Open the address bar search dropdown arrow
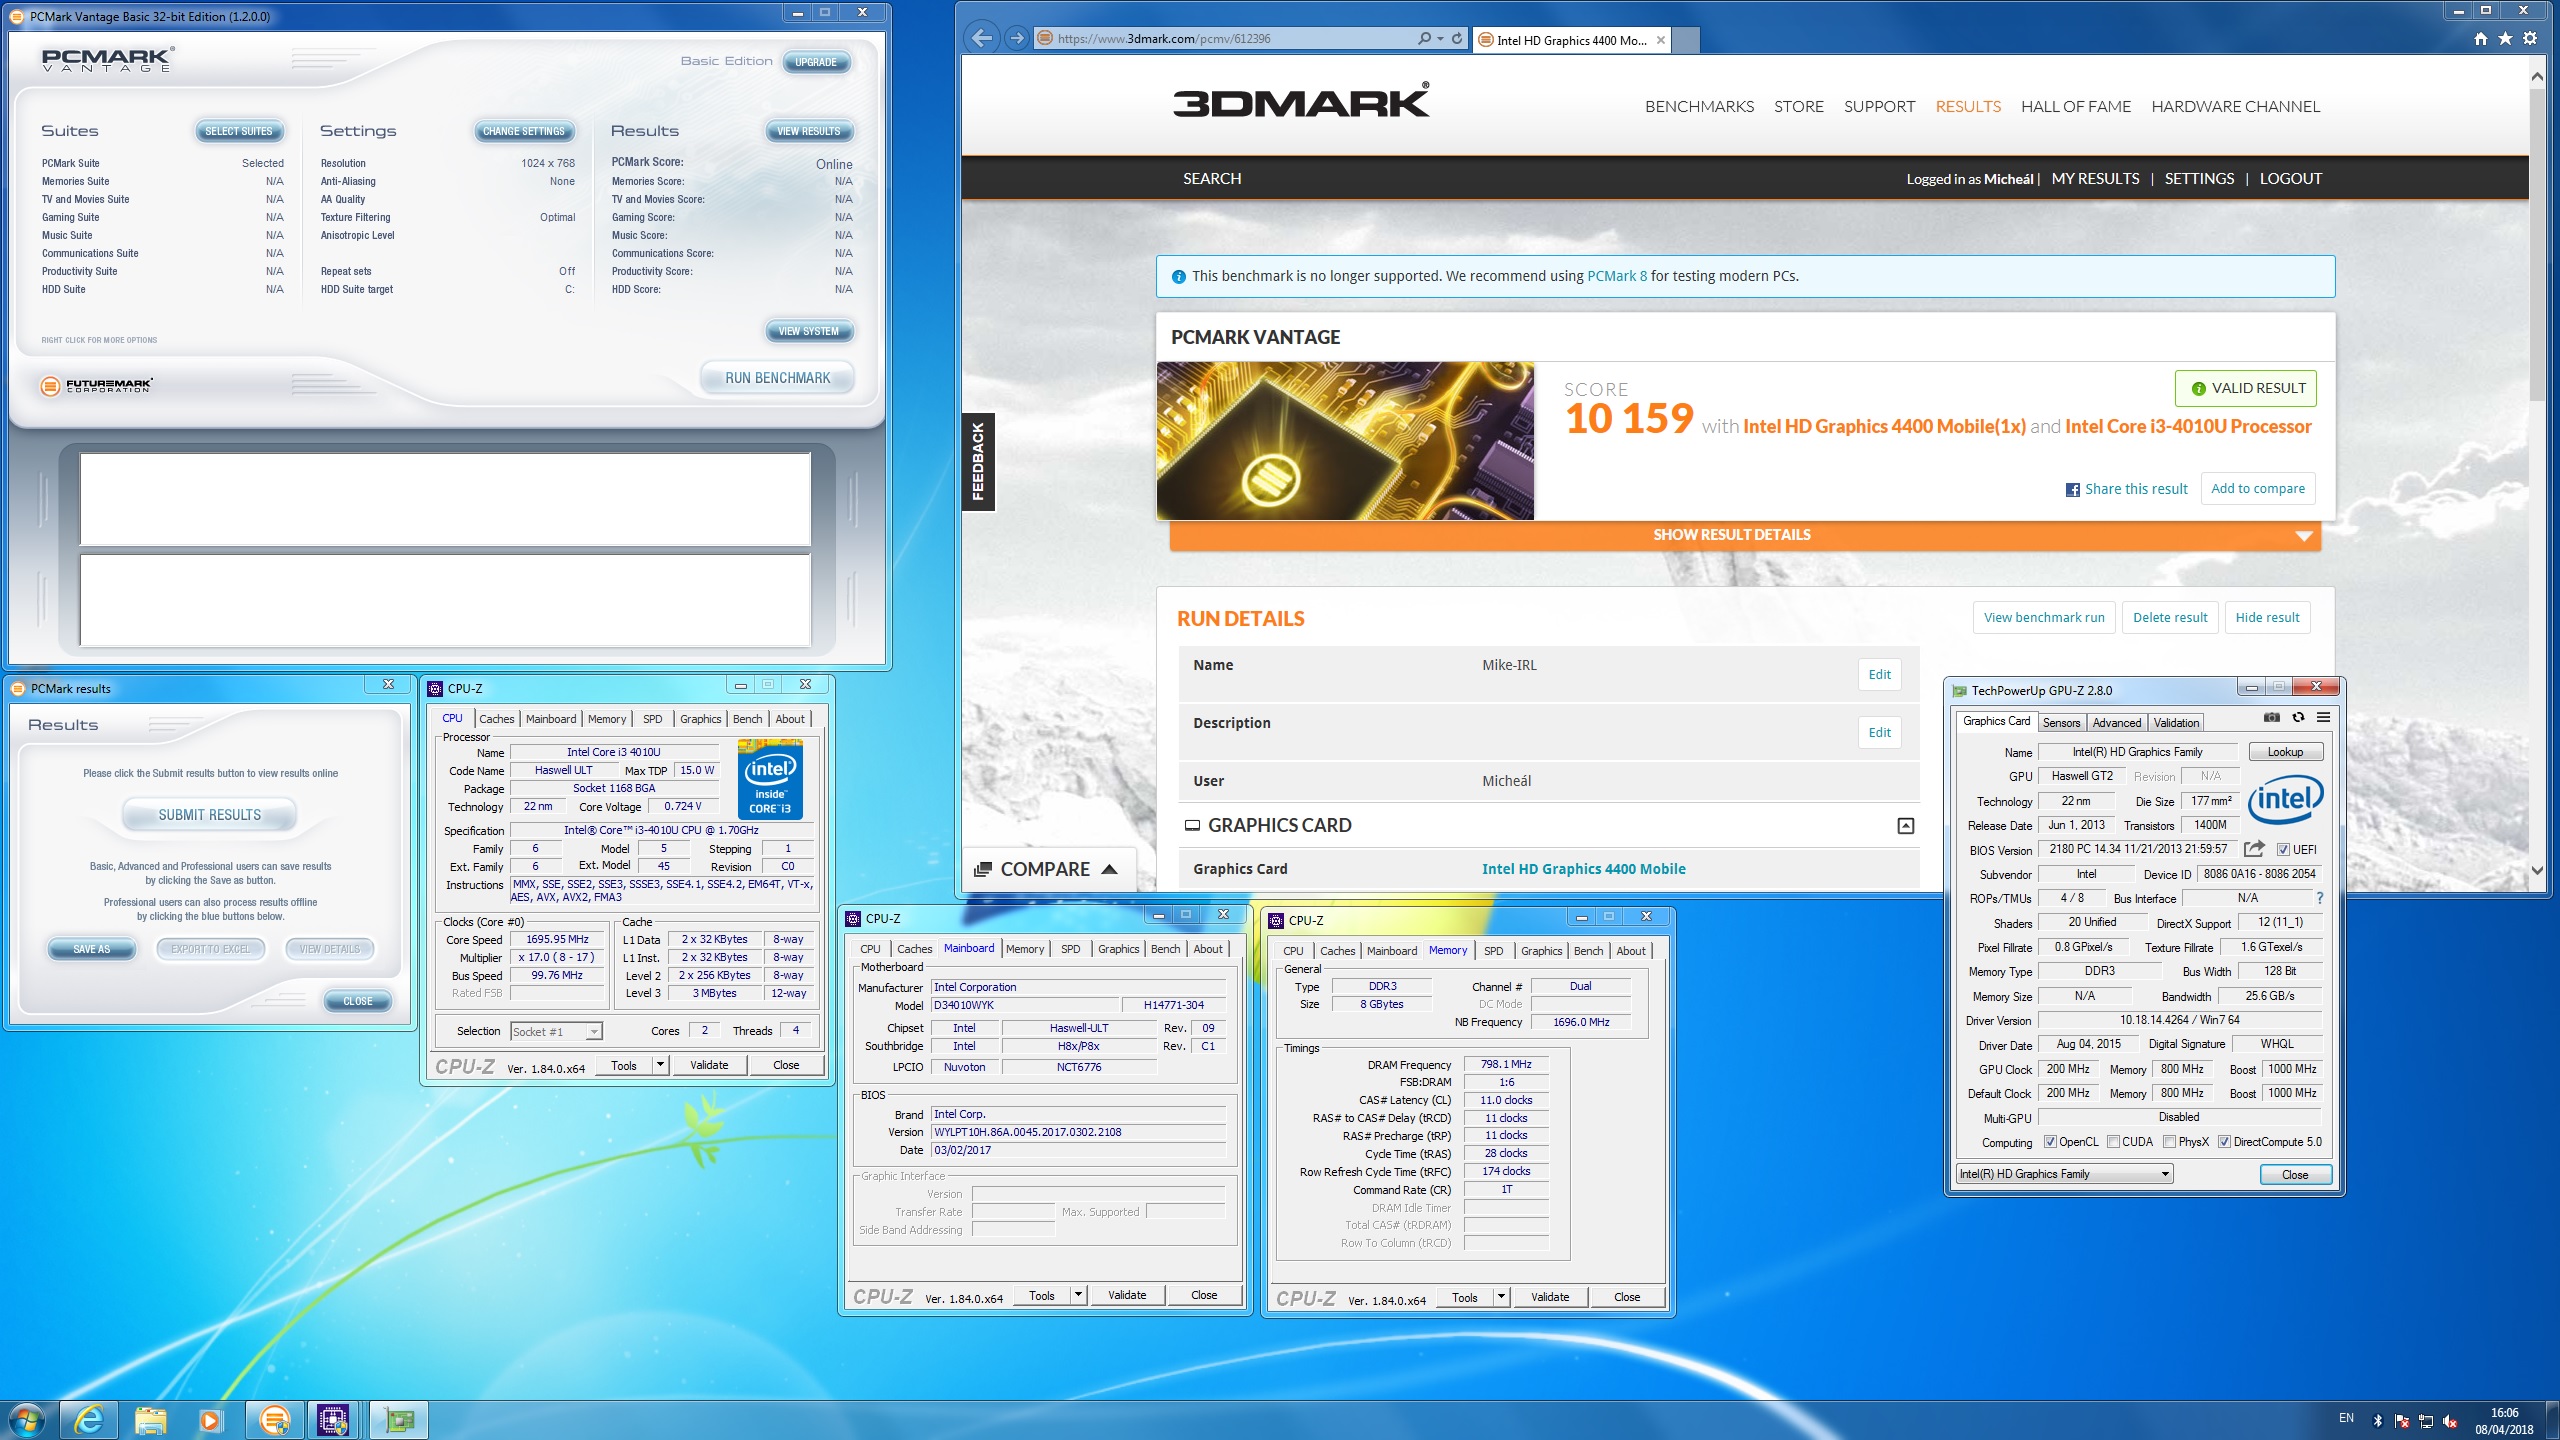Screen dimensions: 2560x1440 click(x=1440, y=39)
